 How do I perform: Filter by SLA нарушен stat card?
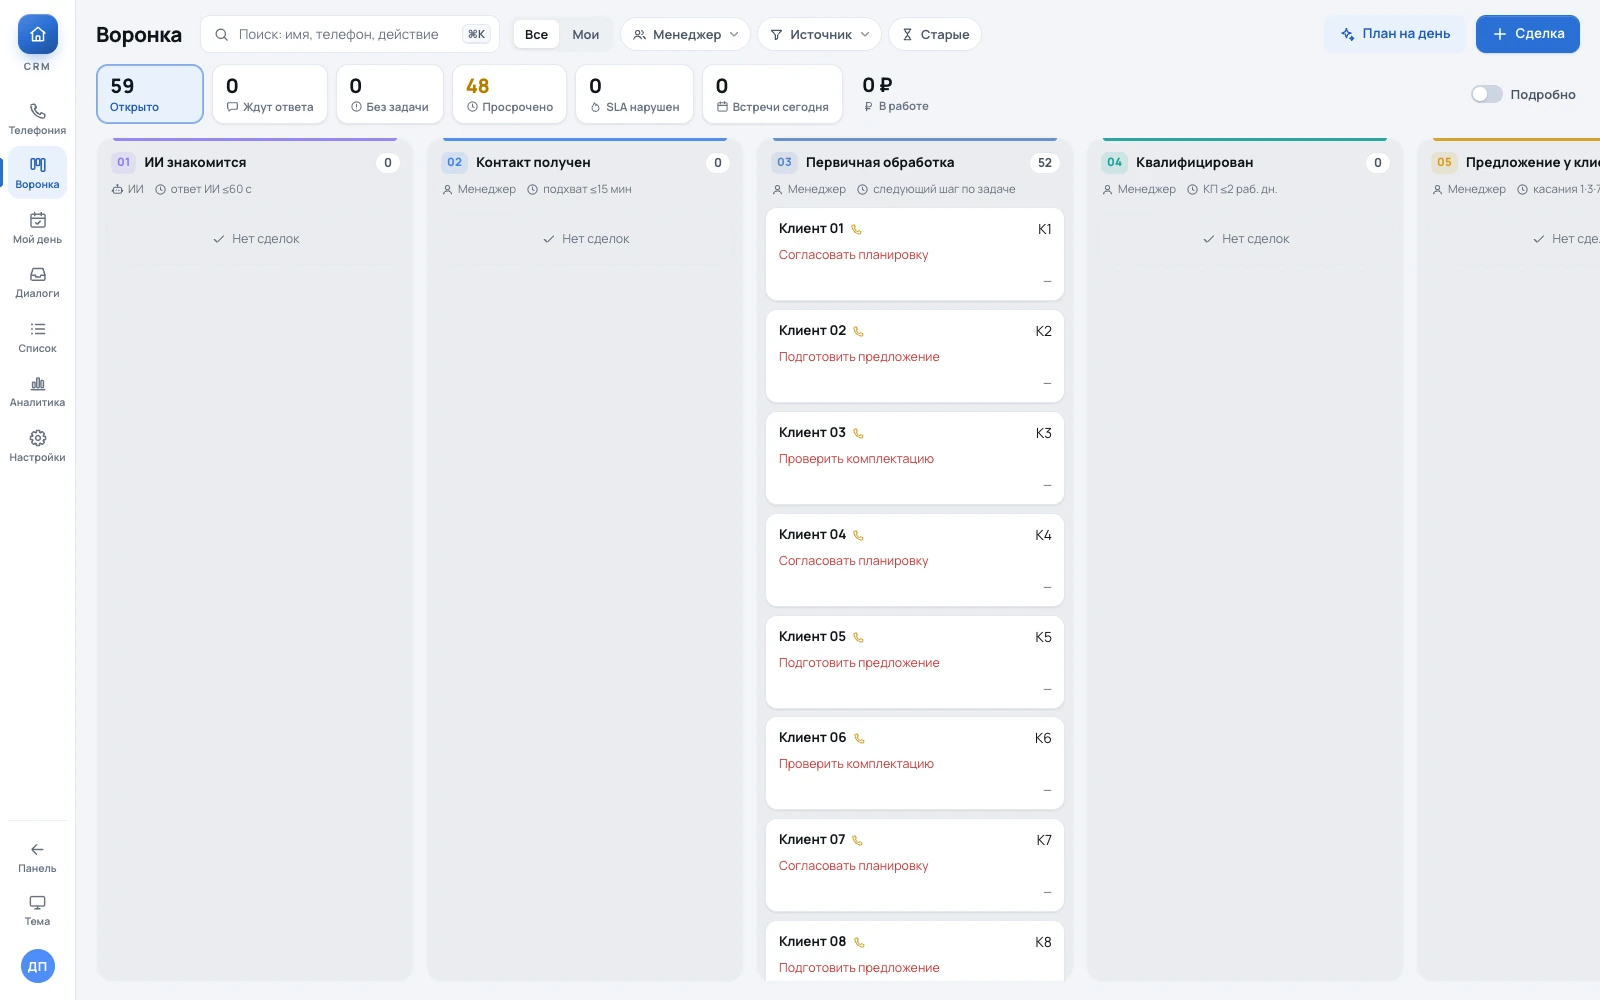point(635,94)
